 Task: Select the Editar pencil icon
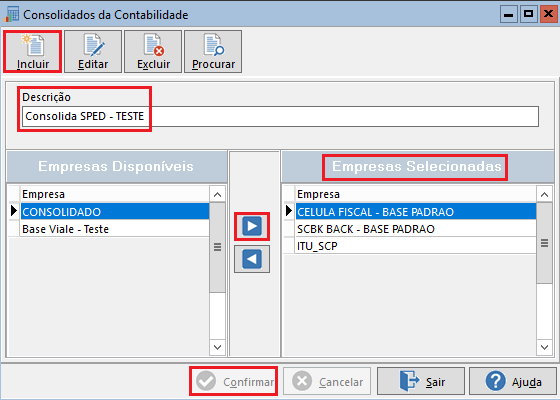93,45
